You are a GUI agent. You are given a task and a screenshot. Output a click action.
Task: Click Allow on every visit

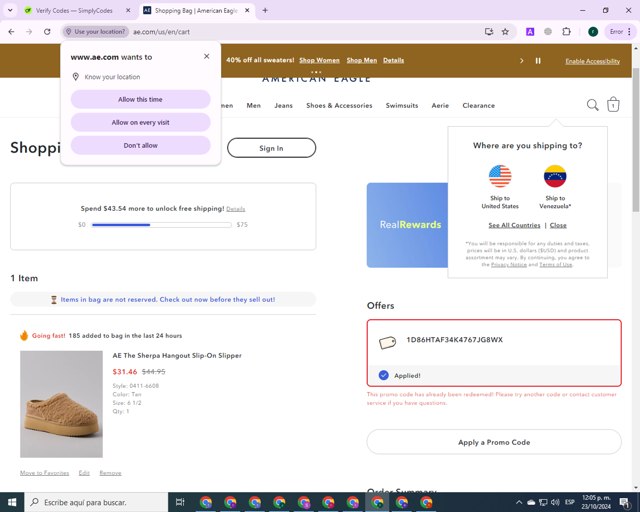pyautogui.click(x=140, y=122)
